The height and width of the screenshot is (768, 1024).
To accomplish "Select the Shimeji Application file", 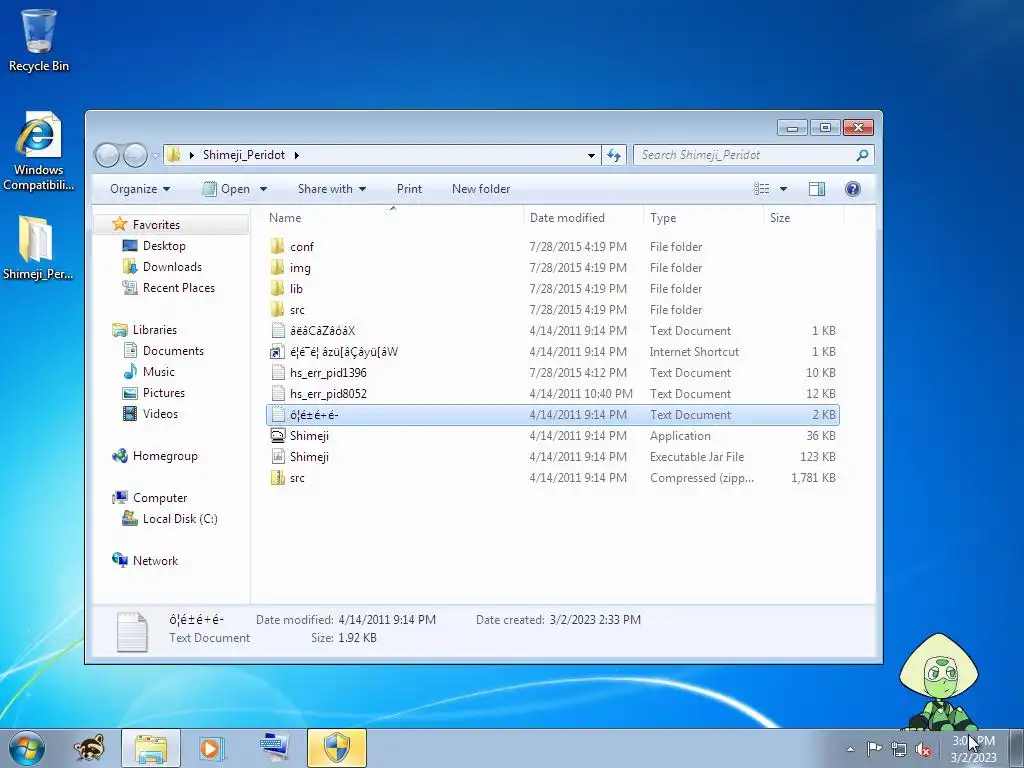I will (x=552, y=436).
